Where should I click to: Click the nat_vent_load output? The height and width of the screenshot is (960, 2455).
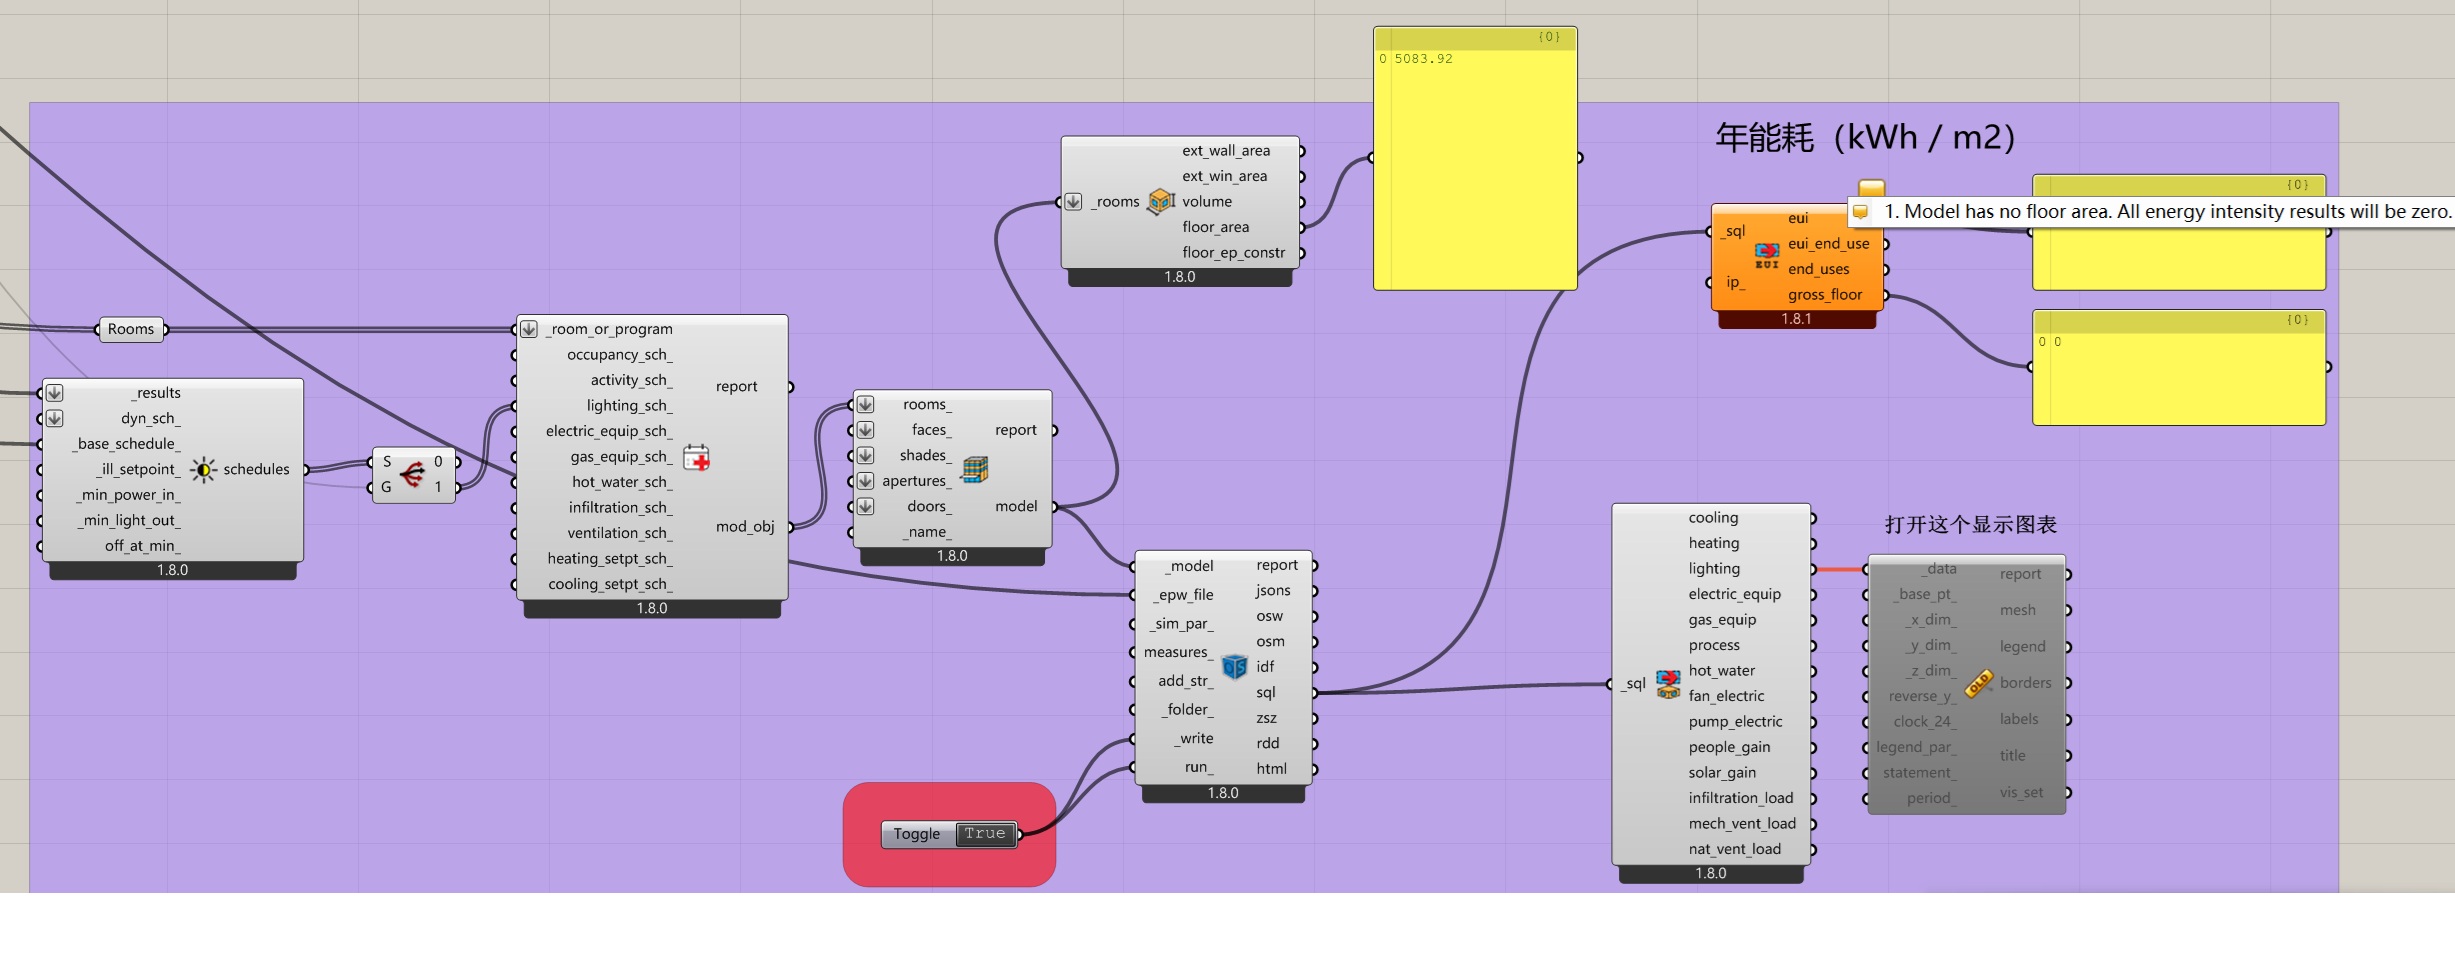click(1735, 849)
